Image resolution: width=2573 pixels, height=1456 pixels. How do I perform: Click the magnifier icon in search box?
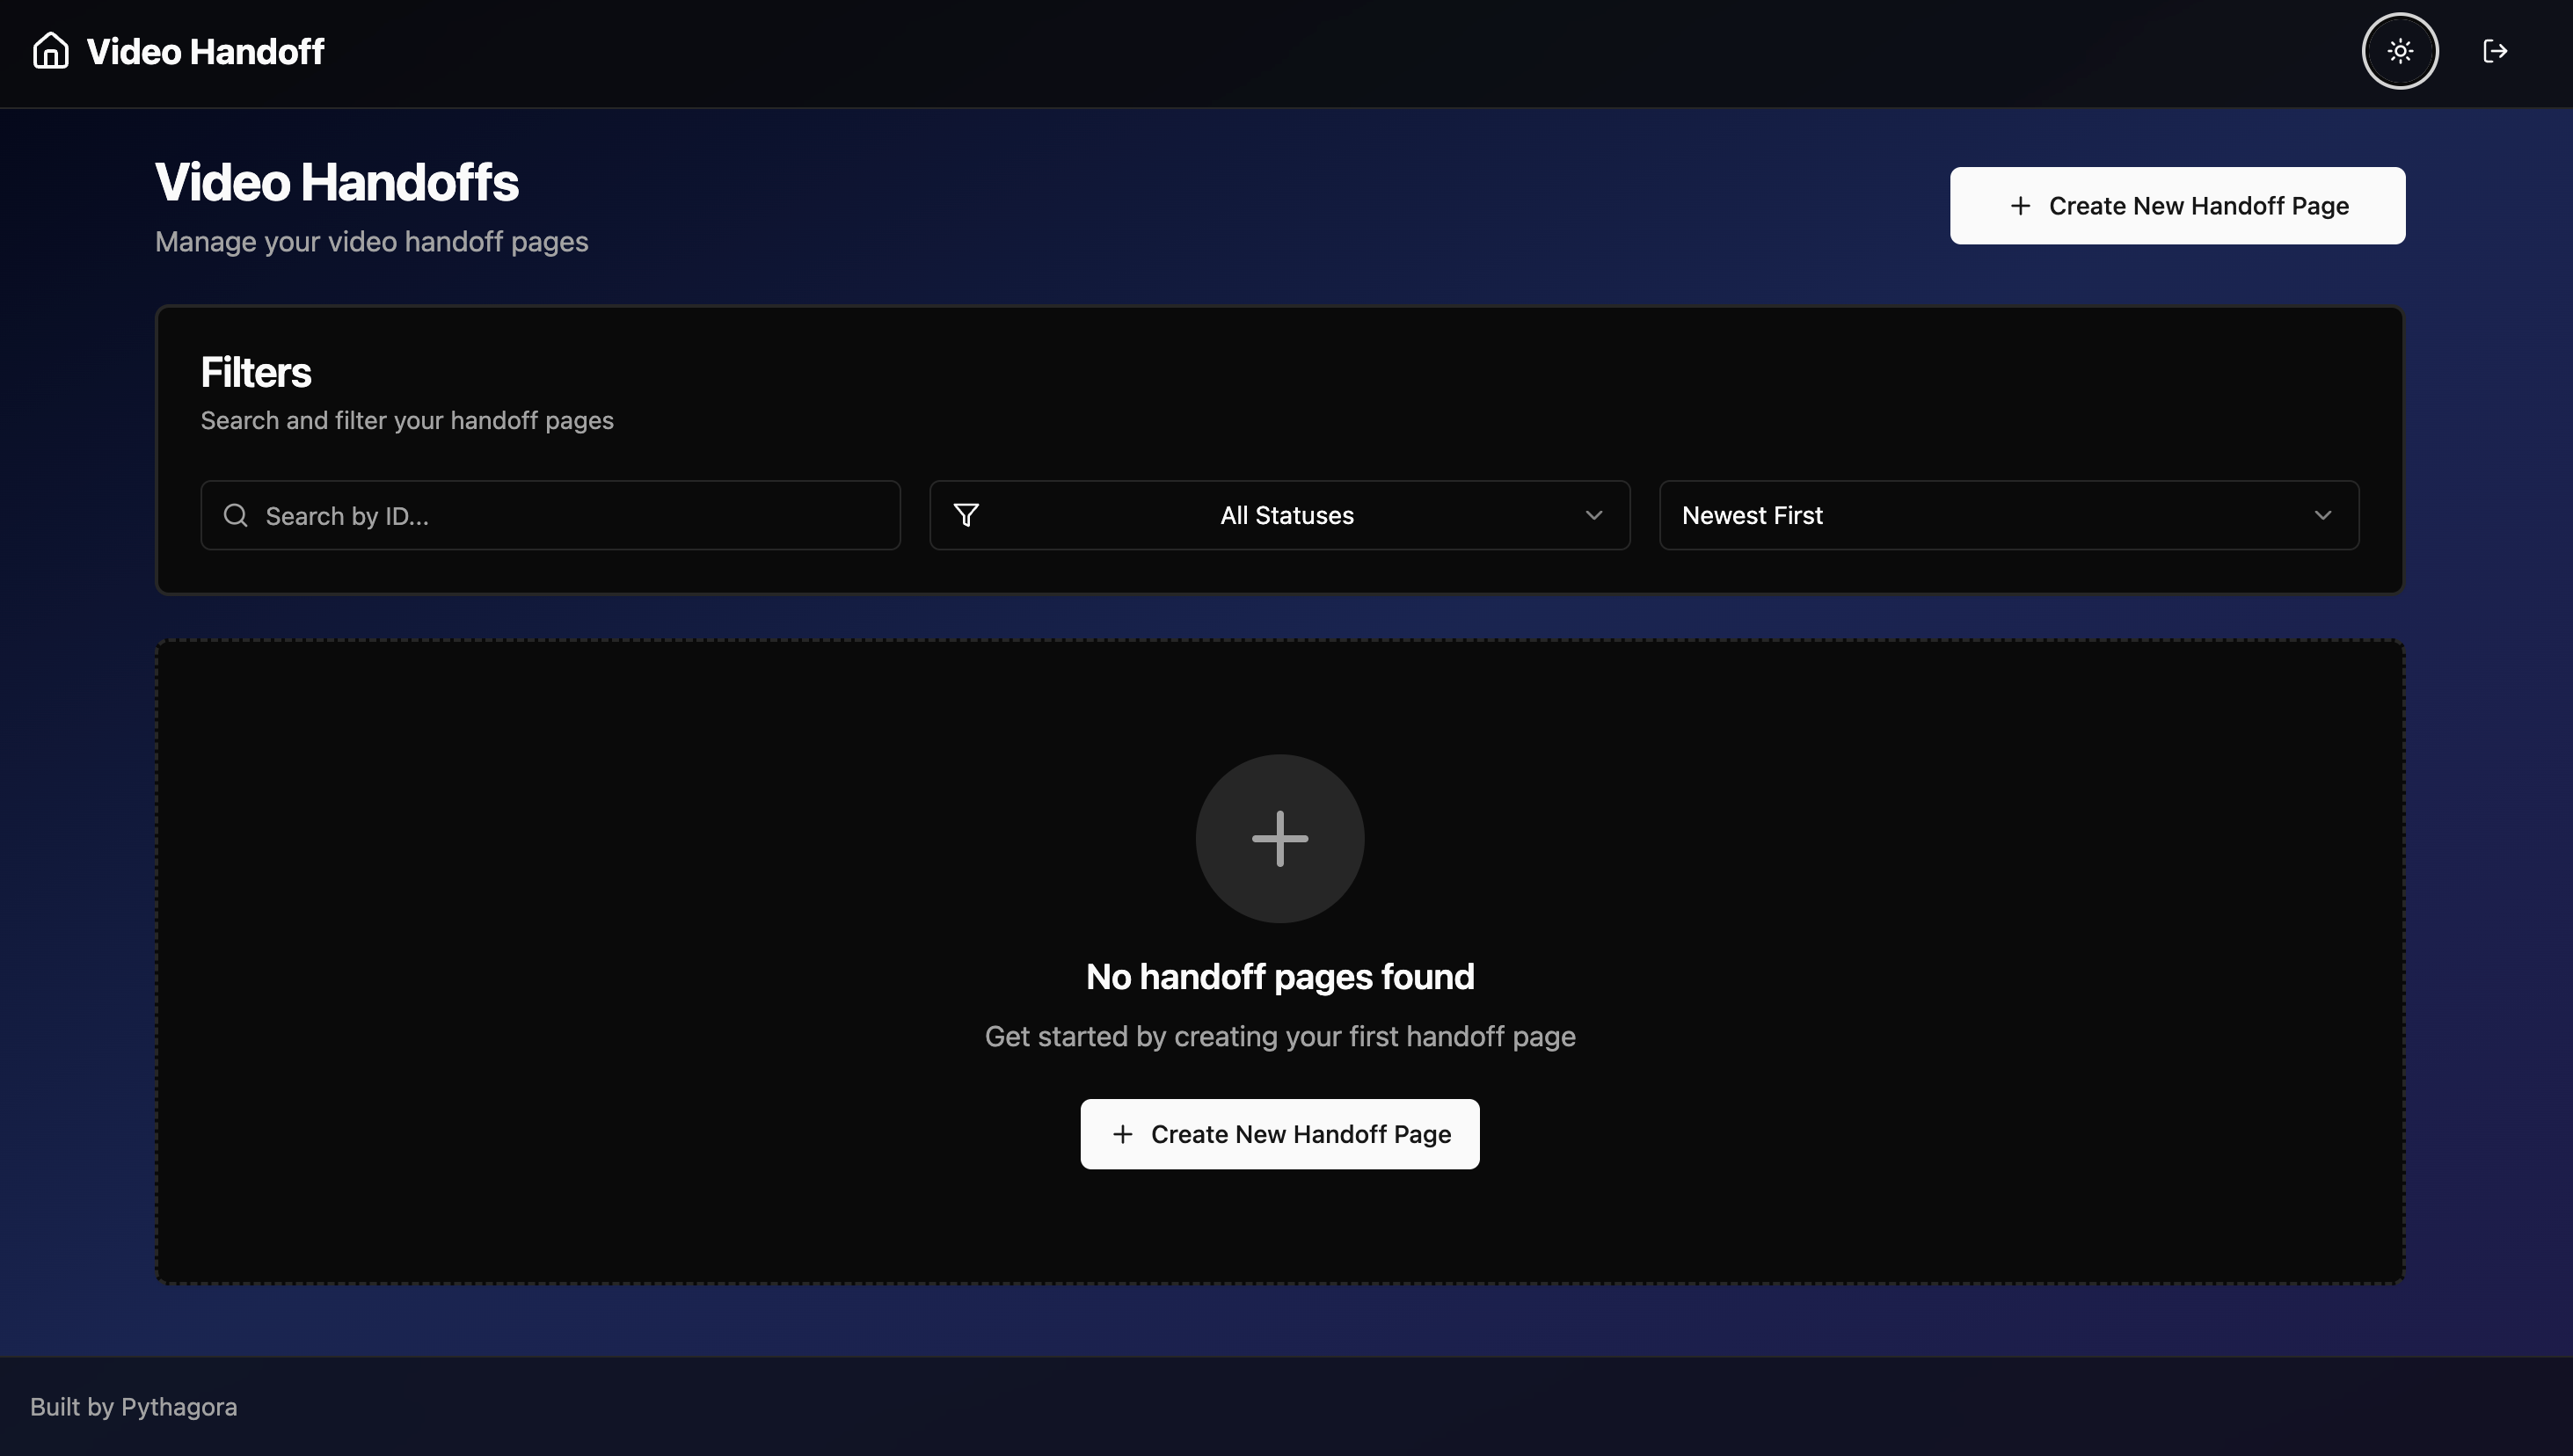pyautogui.click(x=235, y=515)
